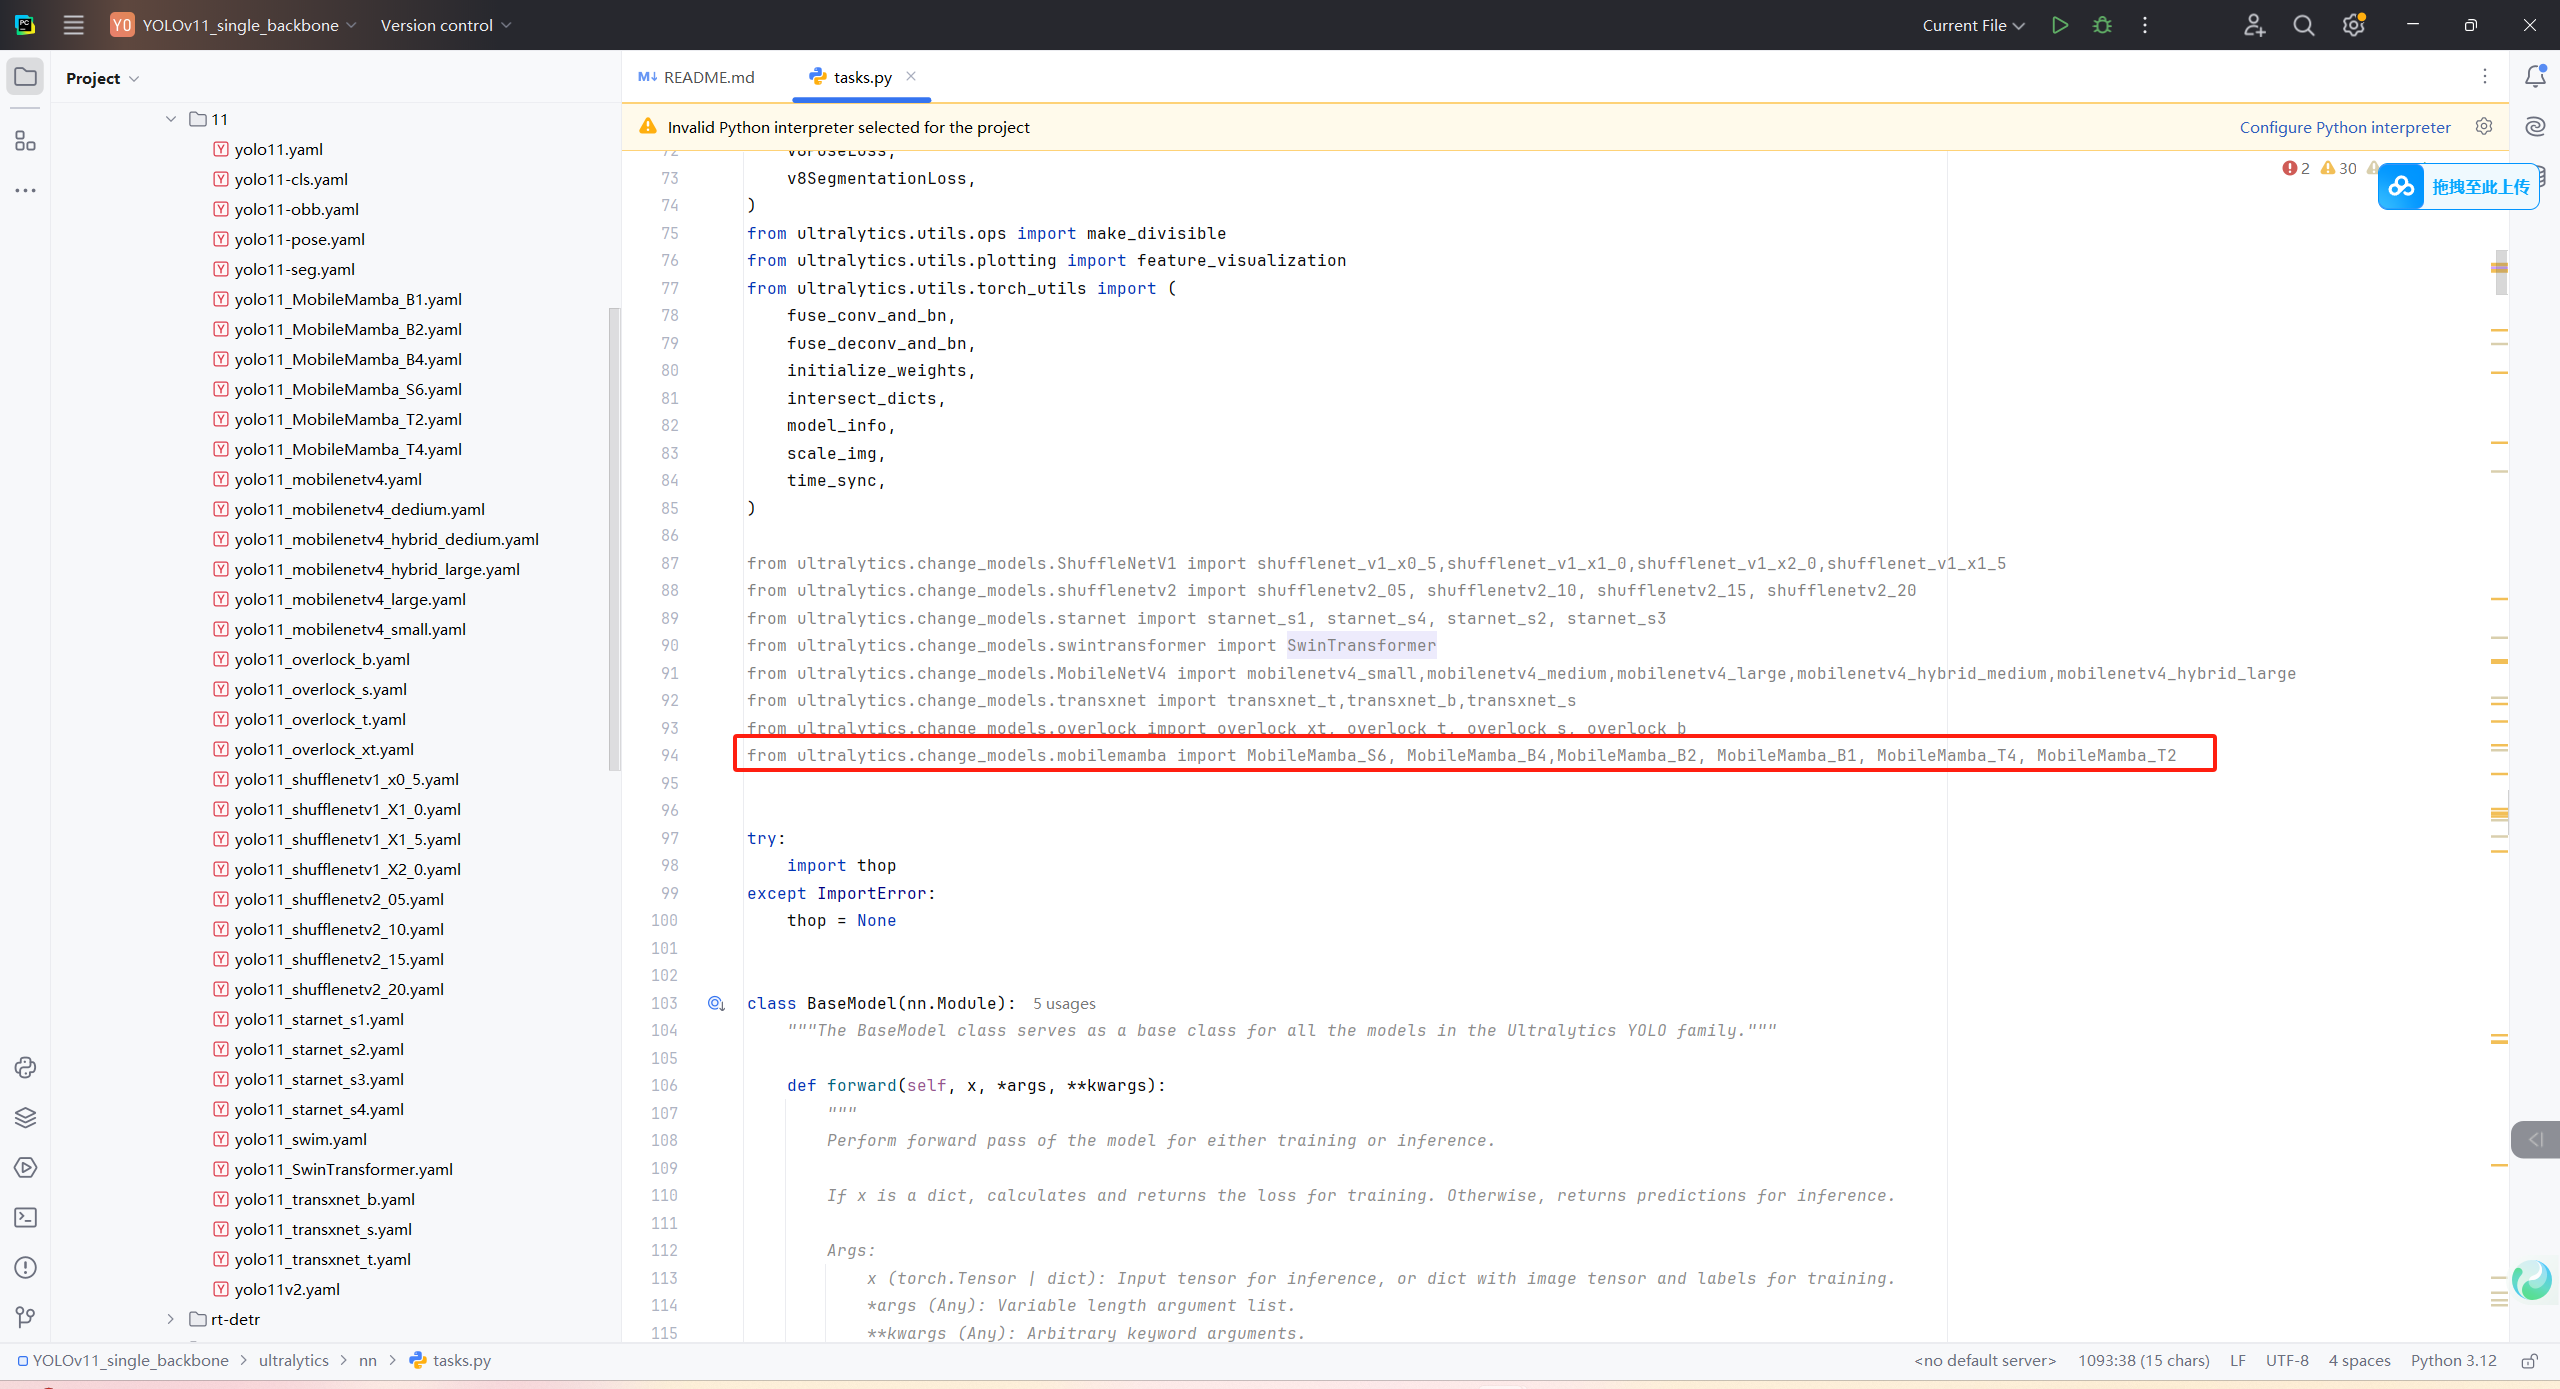This screenshot has height=1389, width=2560.
Task: Open yolo11_overlock_b.yaml in project tree
Action: 321,659
